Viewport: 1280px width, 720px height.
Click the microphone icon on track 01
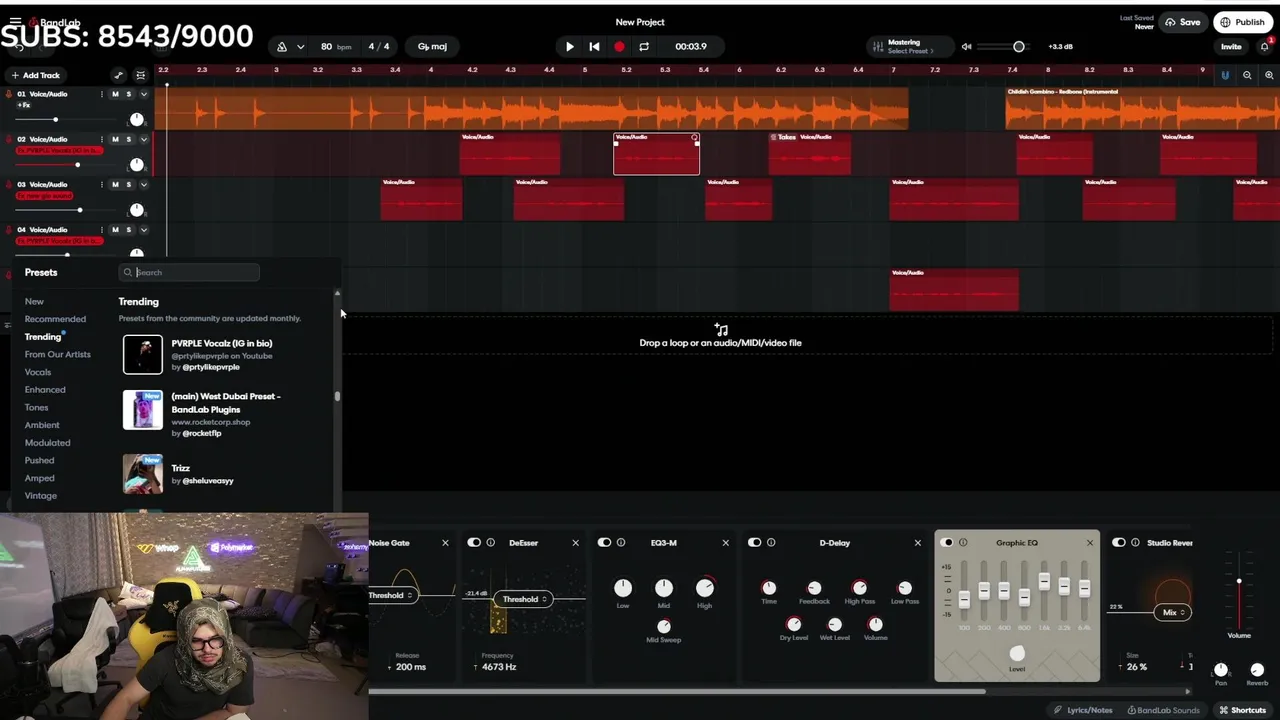click(9, 94)
